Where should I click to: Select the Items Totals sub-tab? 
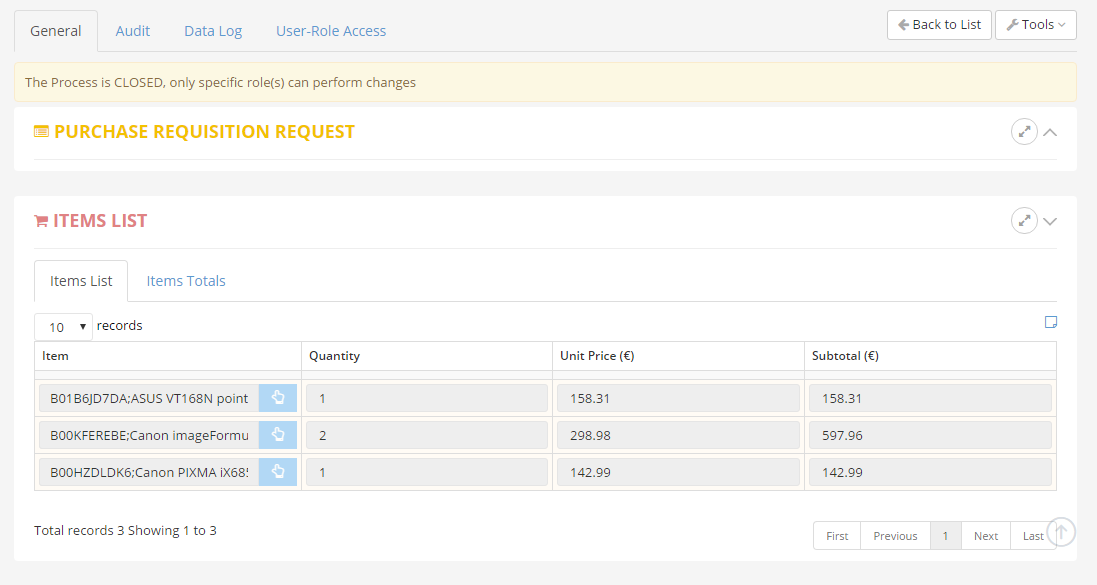(x=186, y=281)
